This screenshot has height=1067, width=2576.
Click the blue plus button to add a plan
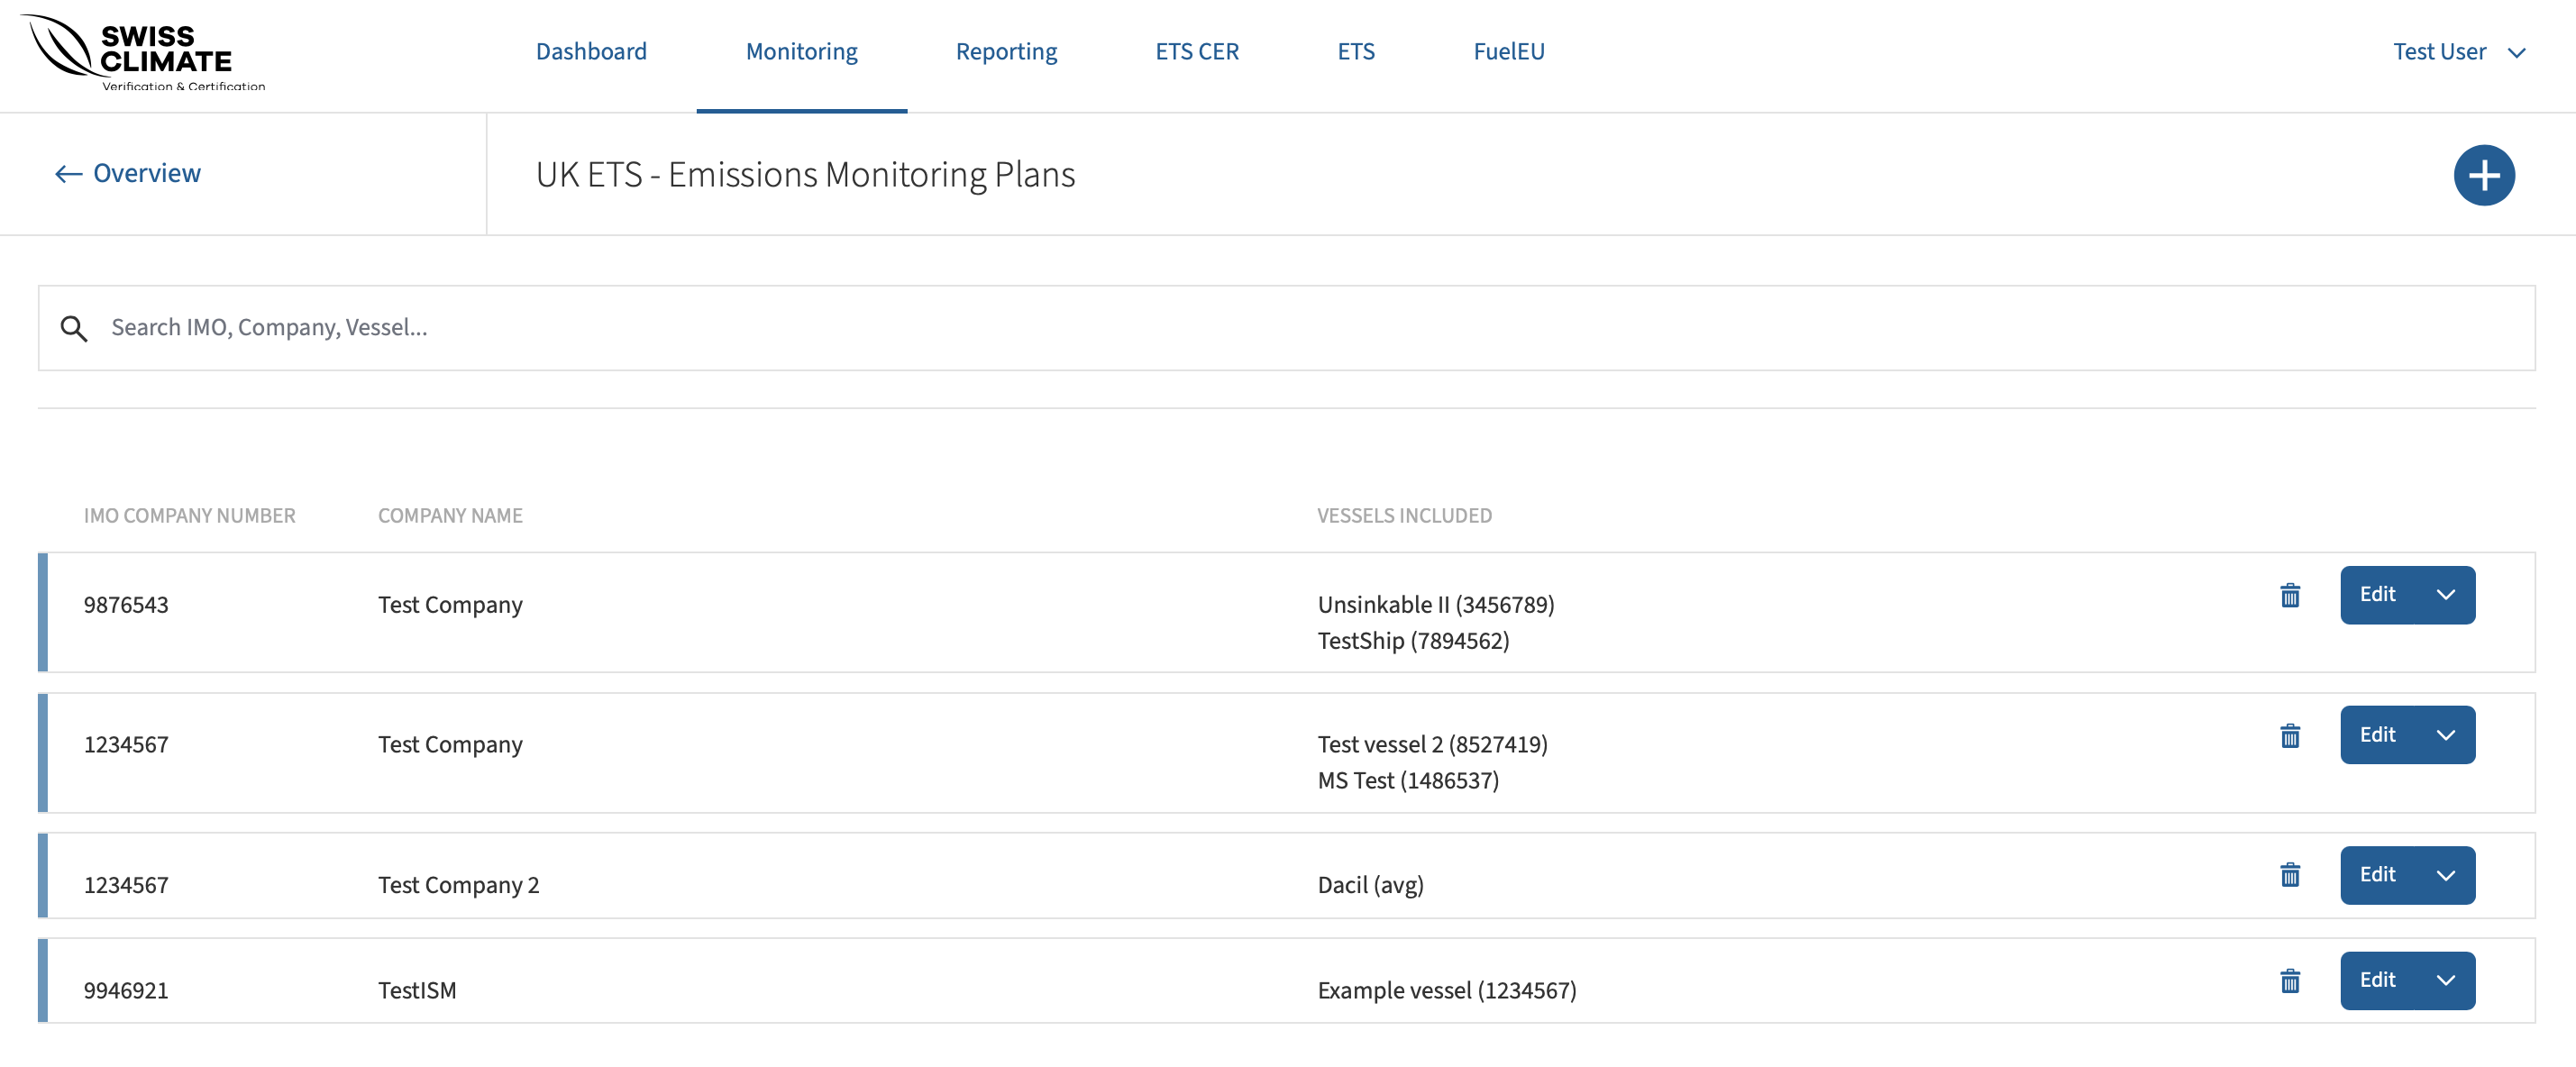point(2483,175)
